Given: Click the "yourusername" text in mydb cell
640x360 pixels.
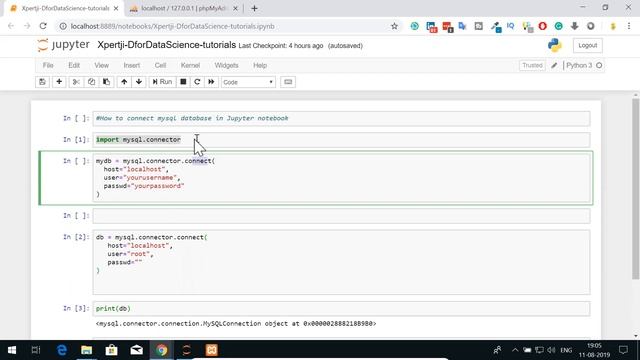Looking at the screenshot, I should 150,178.
